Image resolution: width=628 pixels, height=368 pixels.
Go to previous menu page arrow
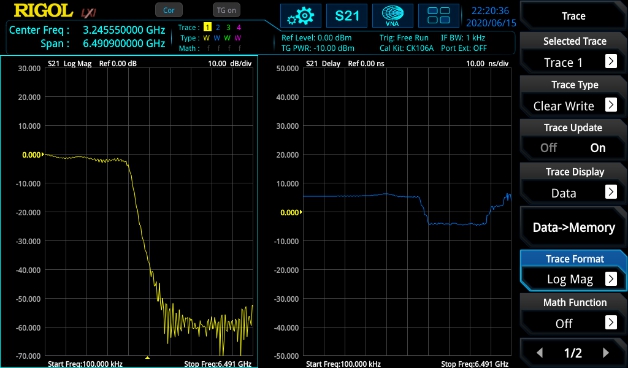coord(540,353)
